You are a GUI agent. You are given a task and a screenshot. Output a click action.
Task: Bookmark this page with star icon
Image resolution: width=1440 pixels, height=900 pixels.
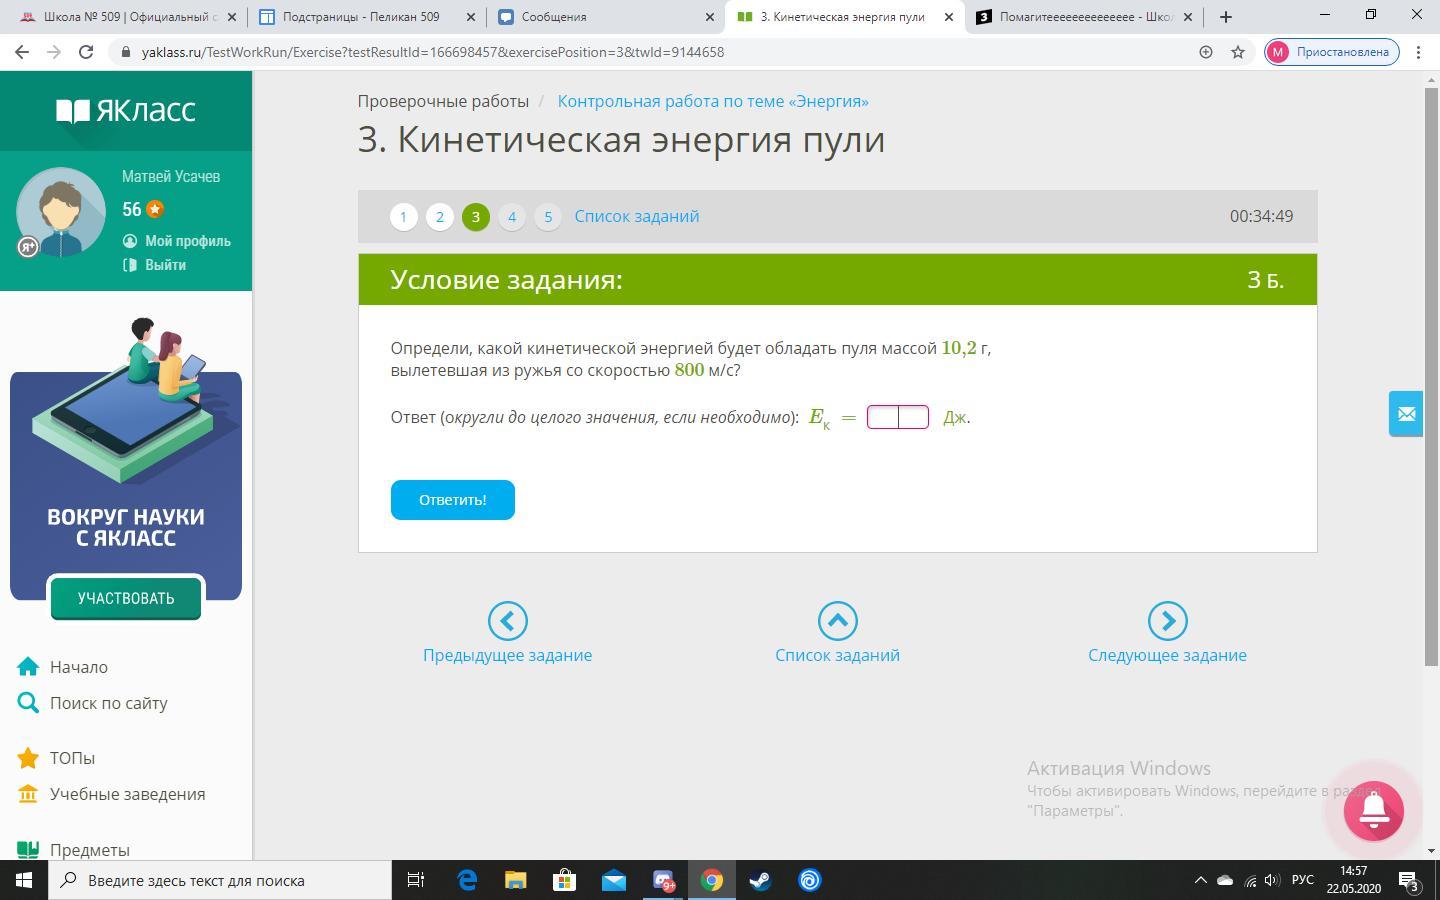[1238, 52]
